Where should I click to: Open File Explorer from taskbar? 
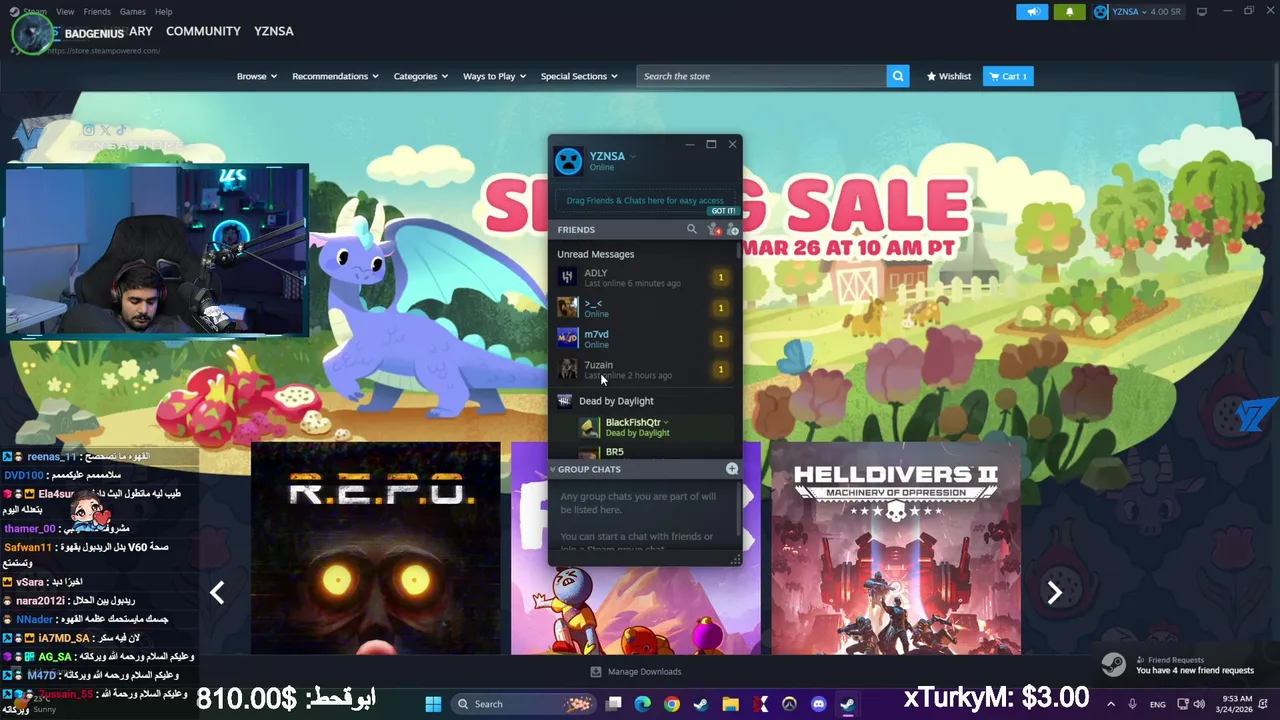coord(730,704)
